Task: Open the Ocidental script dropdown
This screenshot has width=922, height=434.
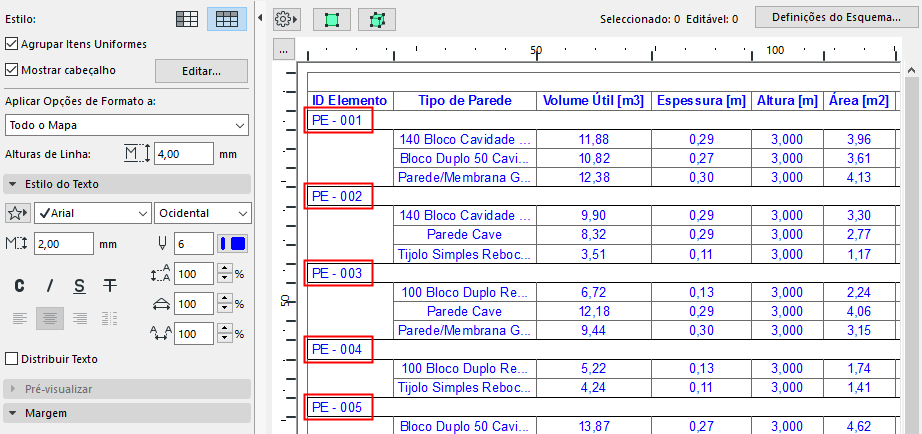Action: pyautogui.click(x=202, y=213)
